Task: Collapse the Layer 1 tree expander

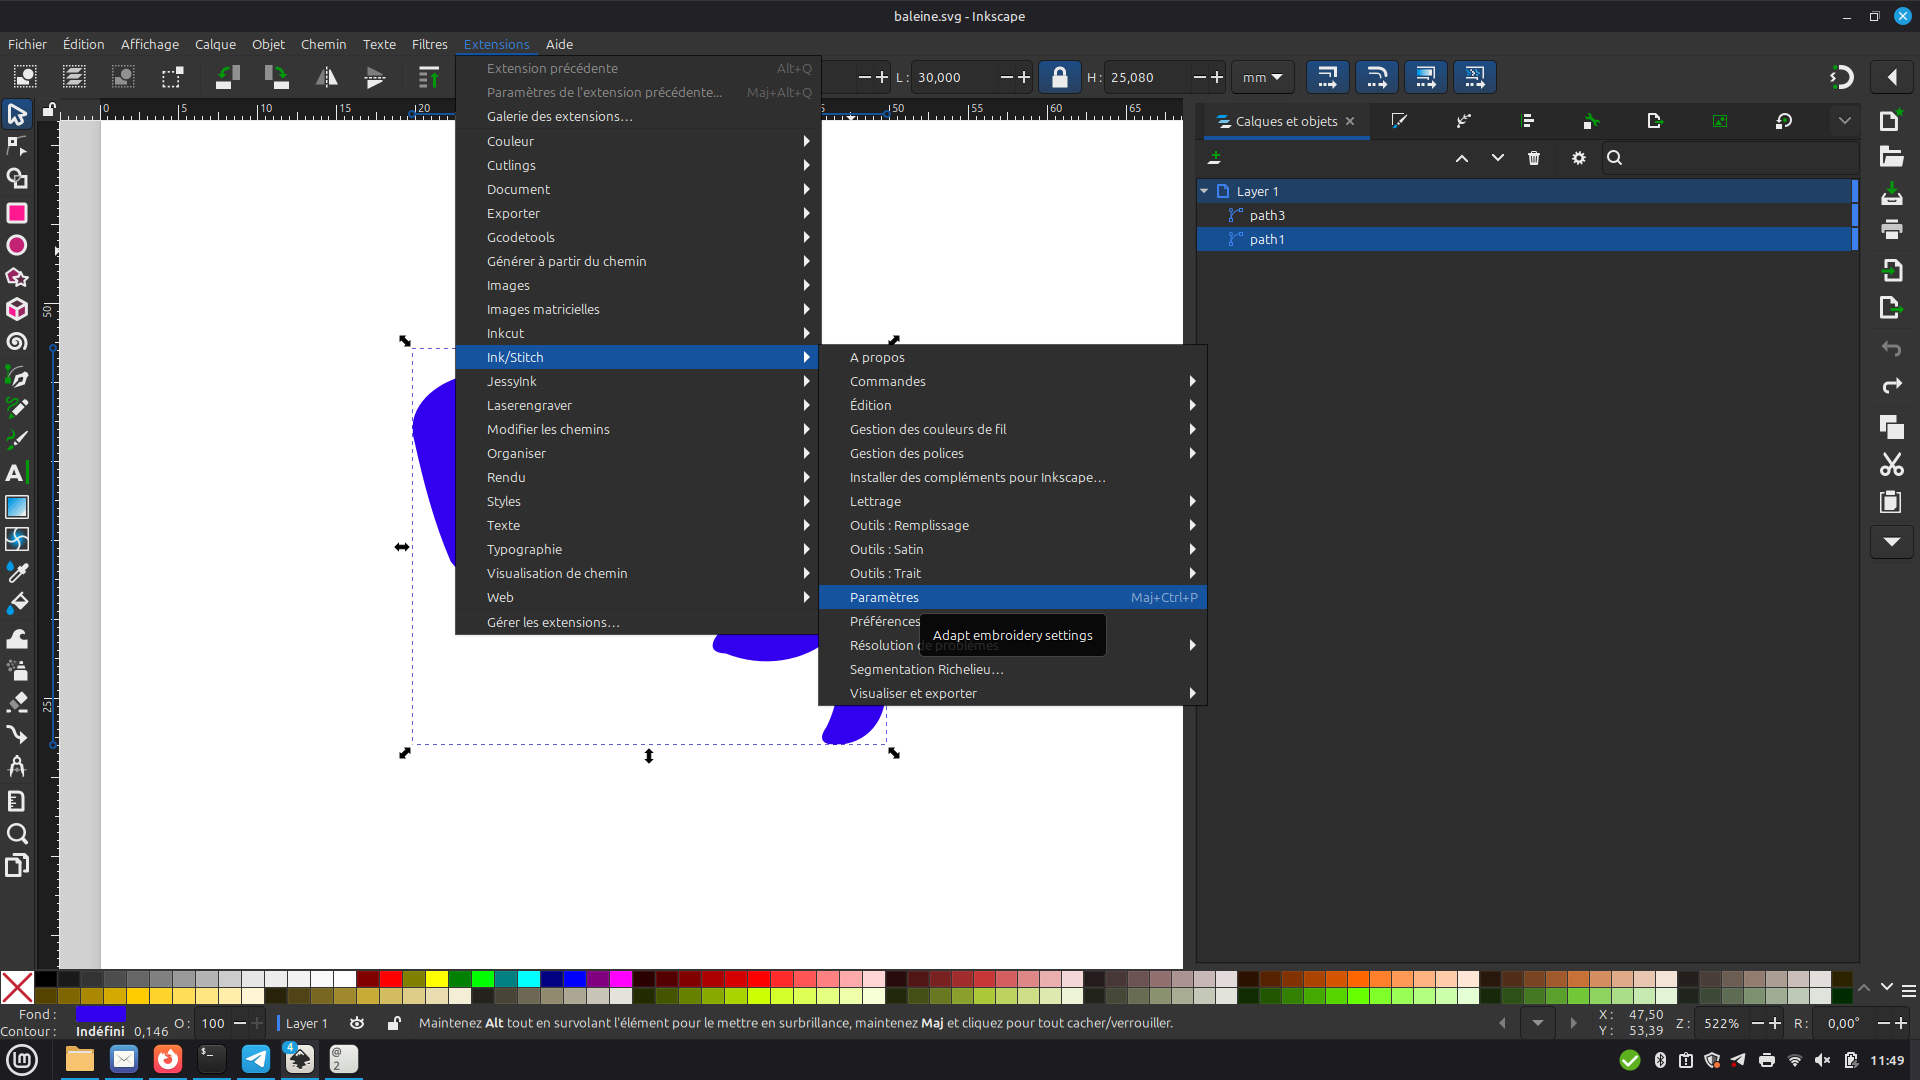Action: coord(1205,191)
